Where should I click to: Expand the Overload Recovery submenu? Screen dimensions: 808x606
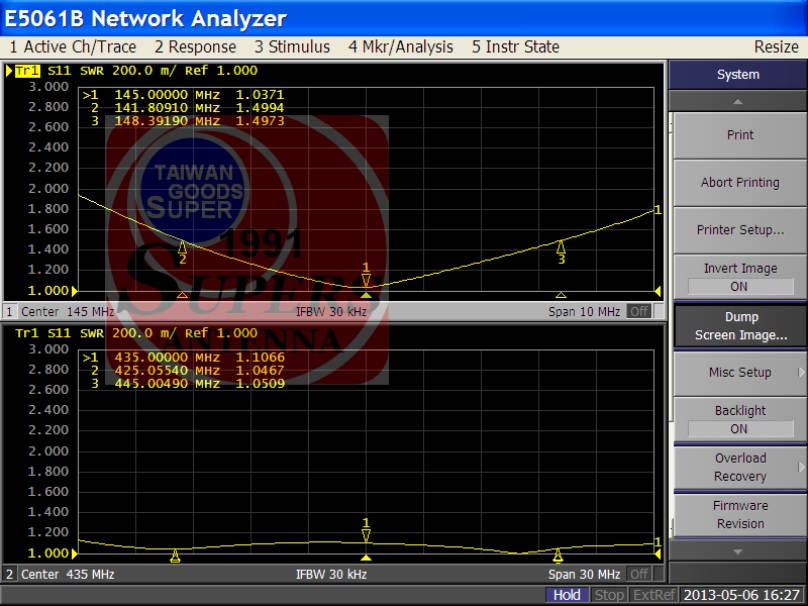(x=739, y=467)
